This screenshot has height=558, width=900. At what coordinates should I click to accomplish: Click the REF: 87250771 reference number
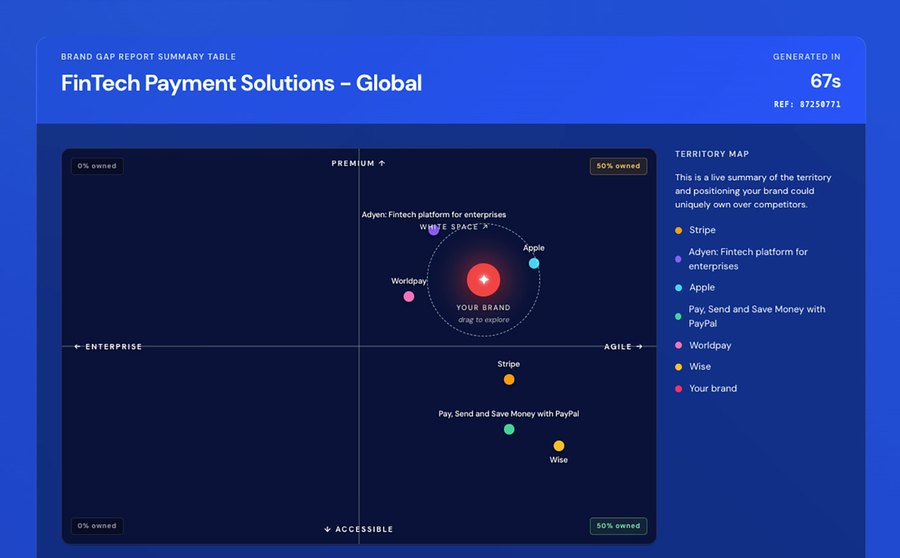807,104
